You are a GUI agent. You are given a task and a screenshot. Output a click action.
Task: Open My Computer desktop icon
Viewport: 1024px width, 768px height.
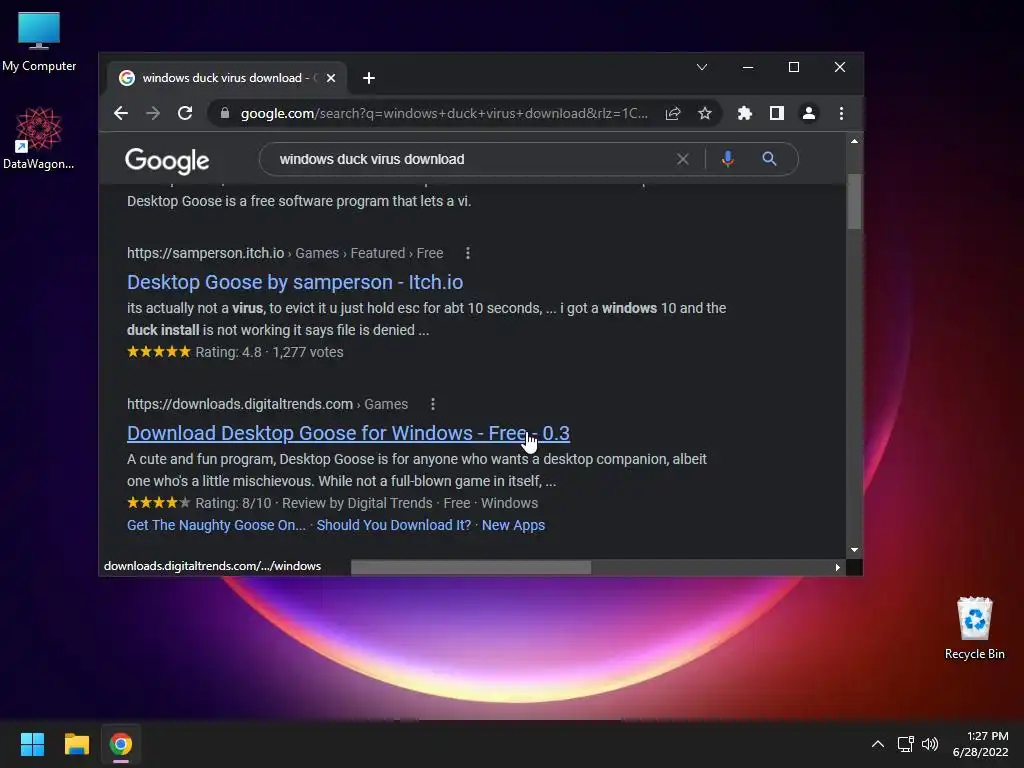pos(39,41)
